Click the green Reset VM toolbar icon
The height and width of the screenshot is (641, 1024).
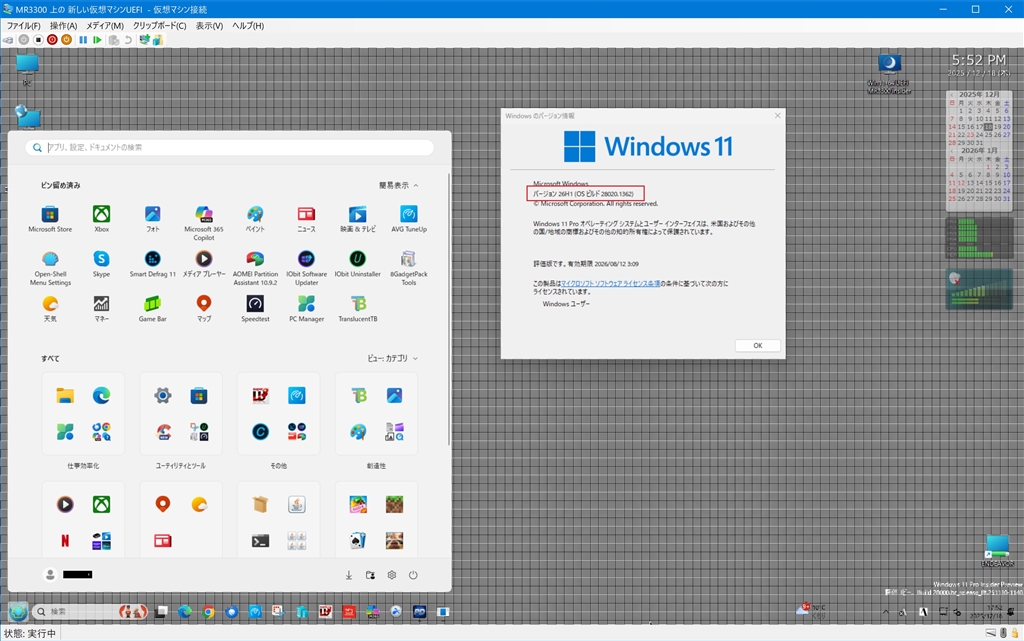(x=97, y=40)
